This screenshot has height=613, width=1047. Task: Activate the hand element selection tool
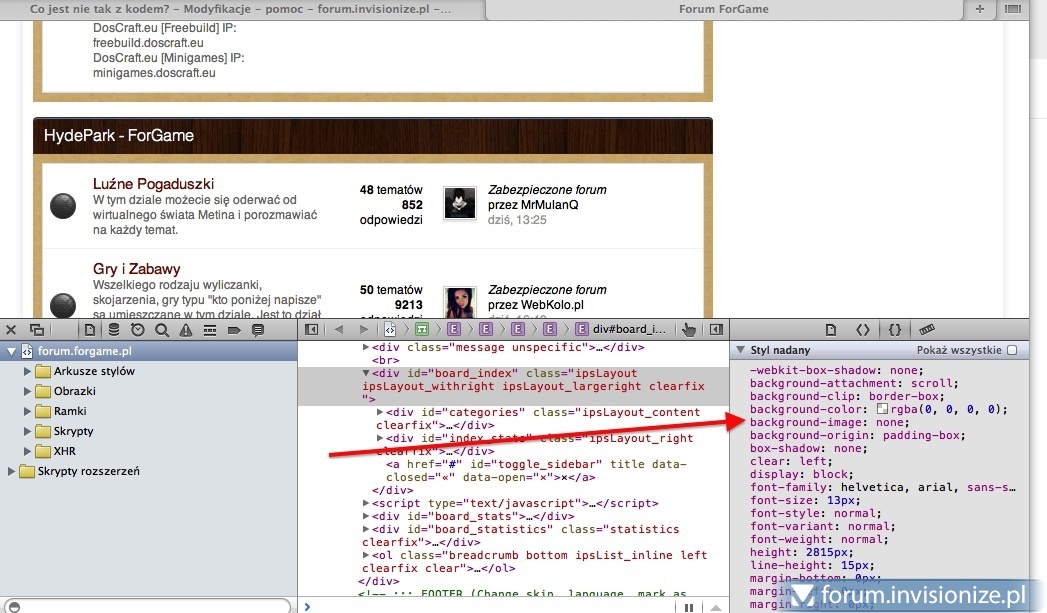[689, 329]
